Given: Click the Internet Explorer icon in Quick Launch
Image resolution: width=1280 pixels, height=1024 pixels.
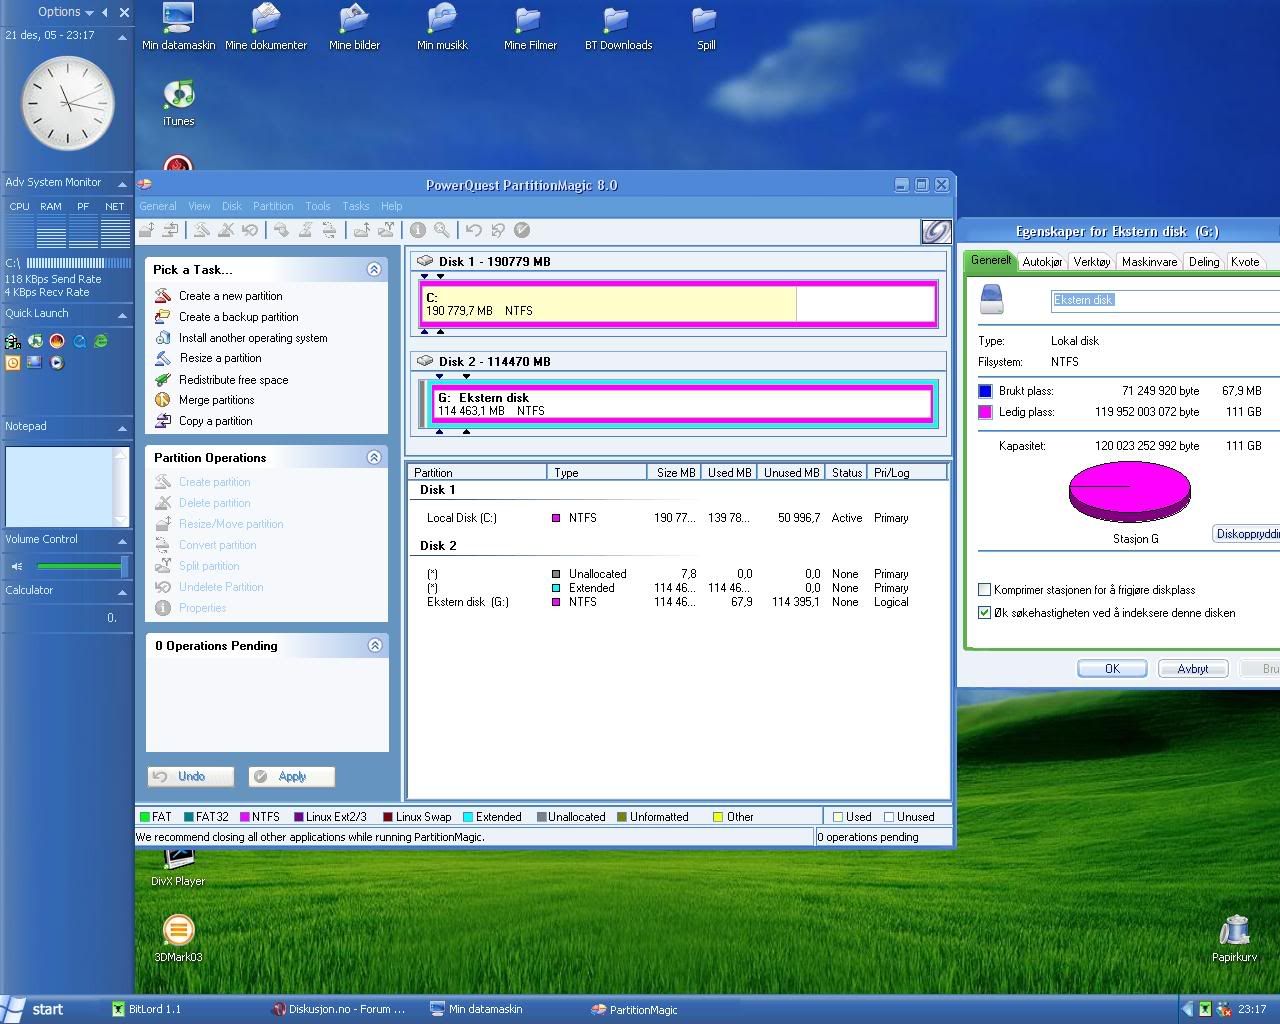Looking at the screenshot, I should (x=101, y=341).
